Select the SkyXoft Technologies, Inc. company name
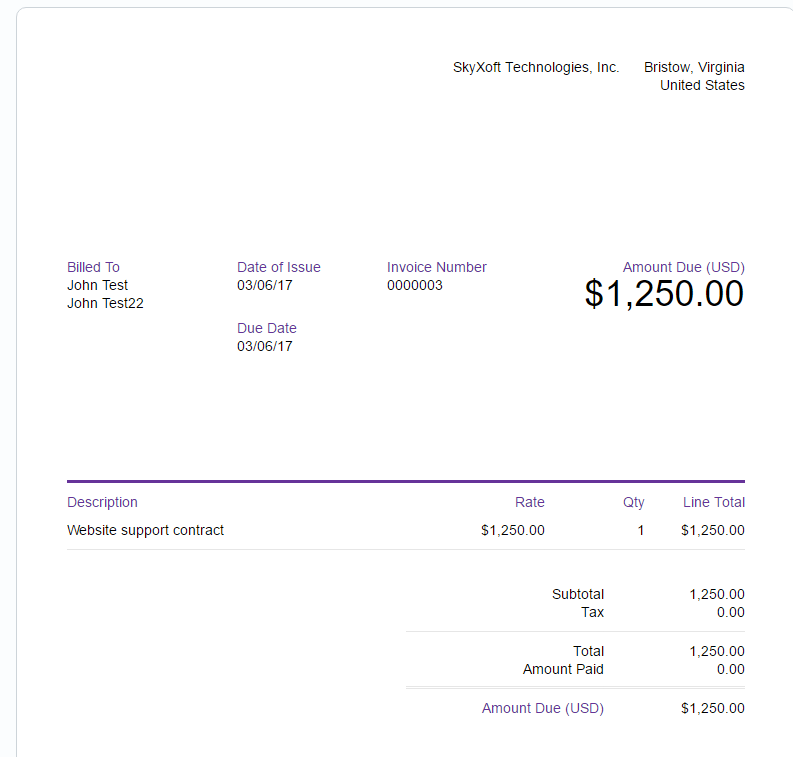793x757 pixels. coord(536,67)
